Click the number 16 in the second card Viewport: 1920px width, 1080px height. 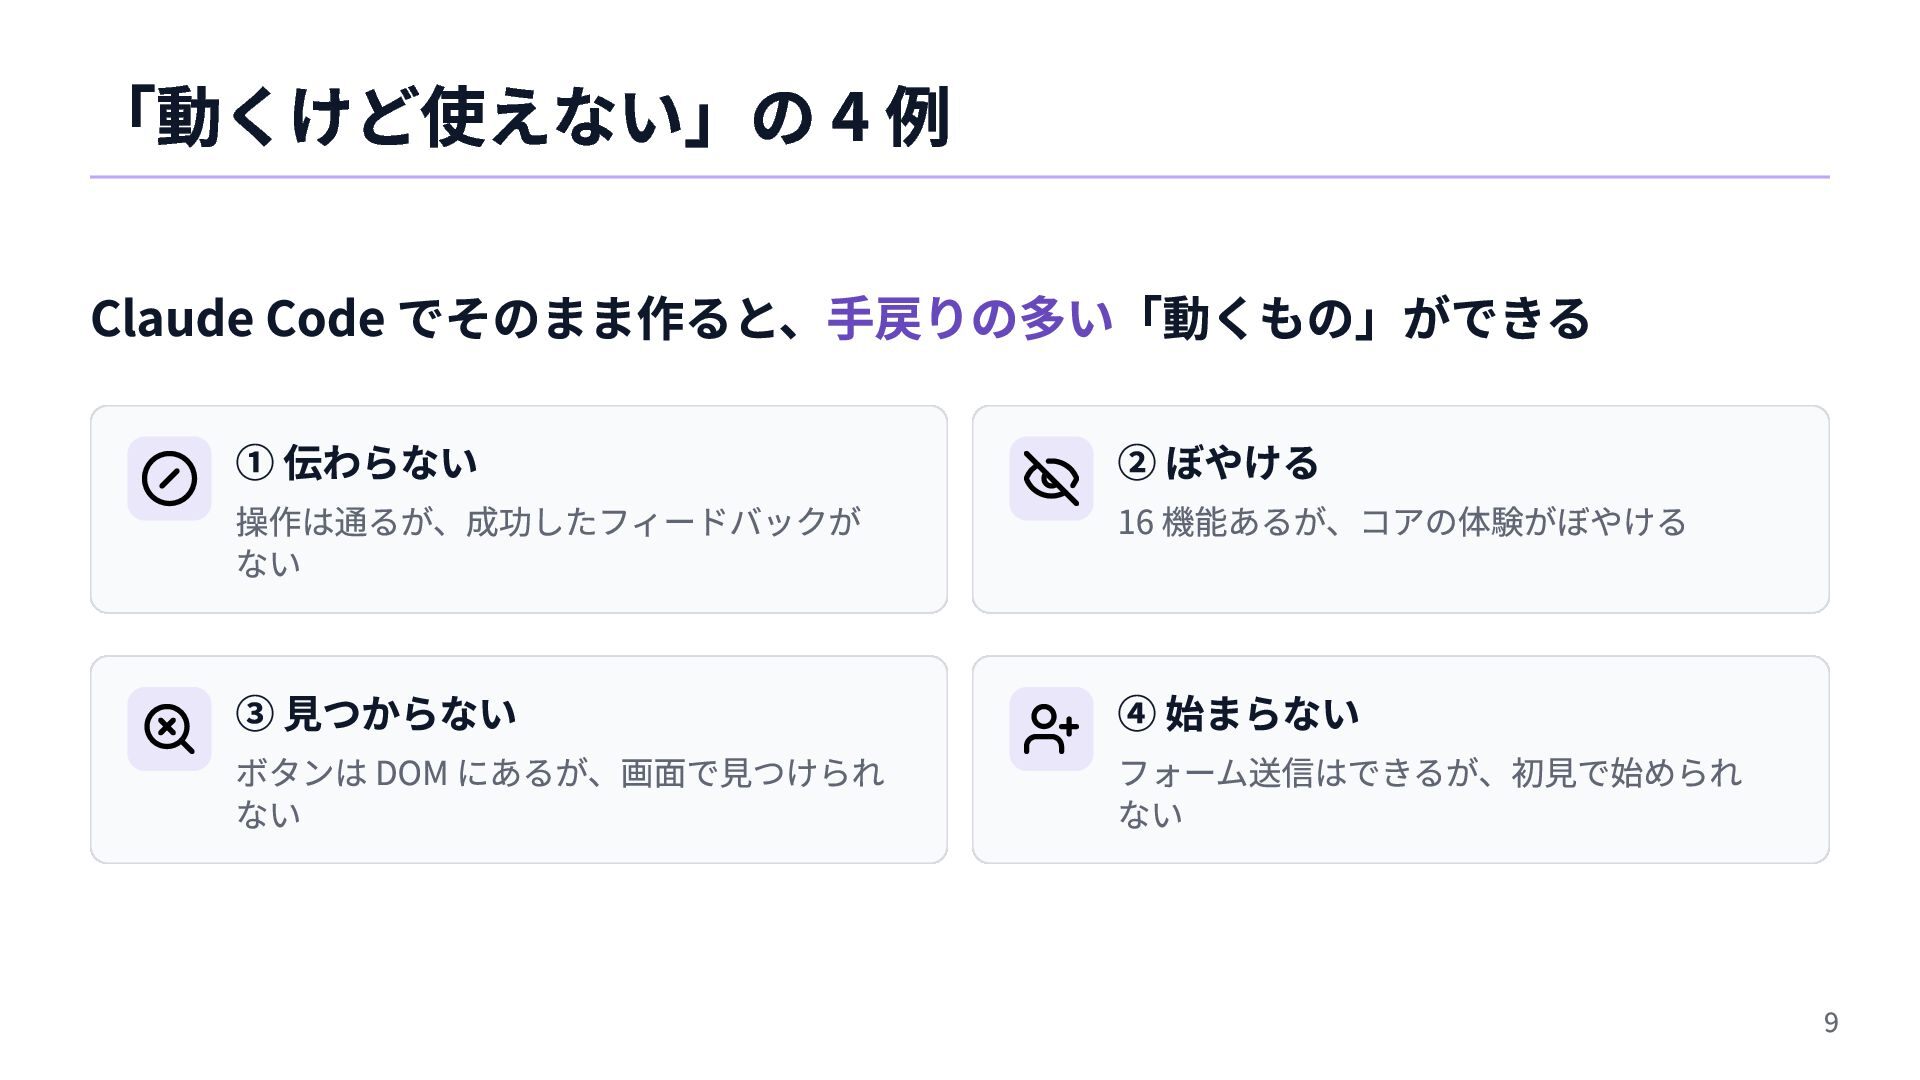tap(1135, 522)
